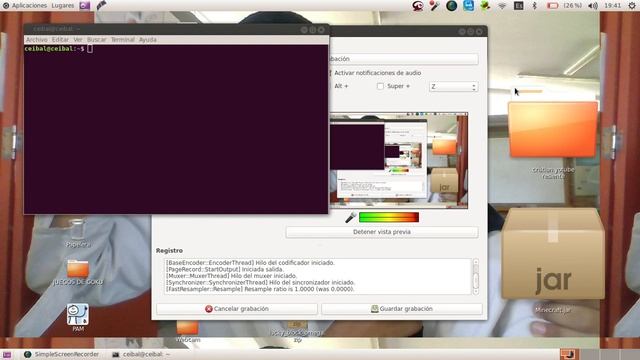Screen dimensions: 640x360
Task: Click the purple launcher icon next to Lugares
Action: 84,6
